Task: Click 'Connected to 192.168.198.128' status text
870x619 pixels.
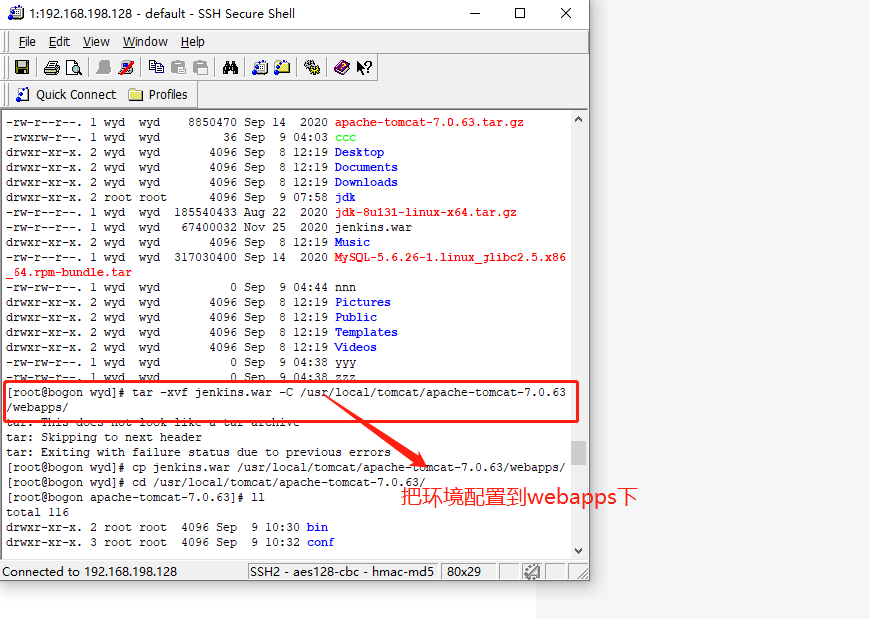Action: click(89, 571)
